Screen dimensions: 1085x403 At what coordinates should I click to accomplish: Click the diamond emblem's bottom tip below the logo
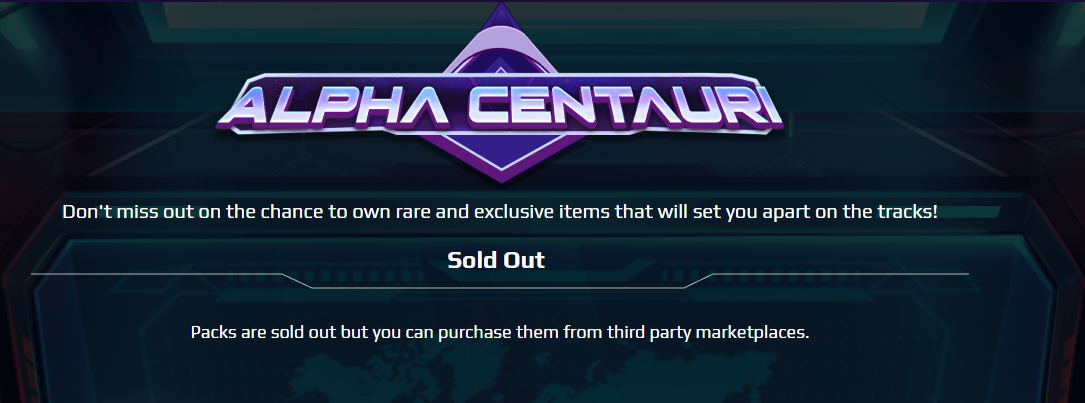[x=500, y=172]
